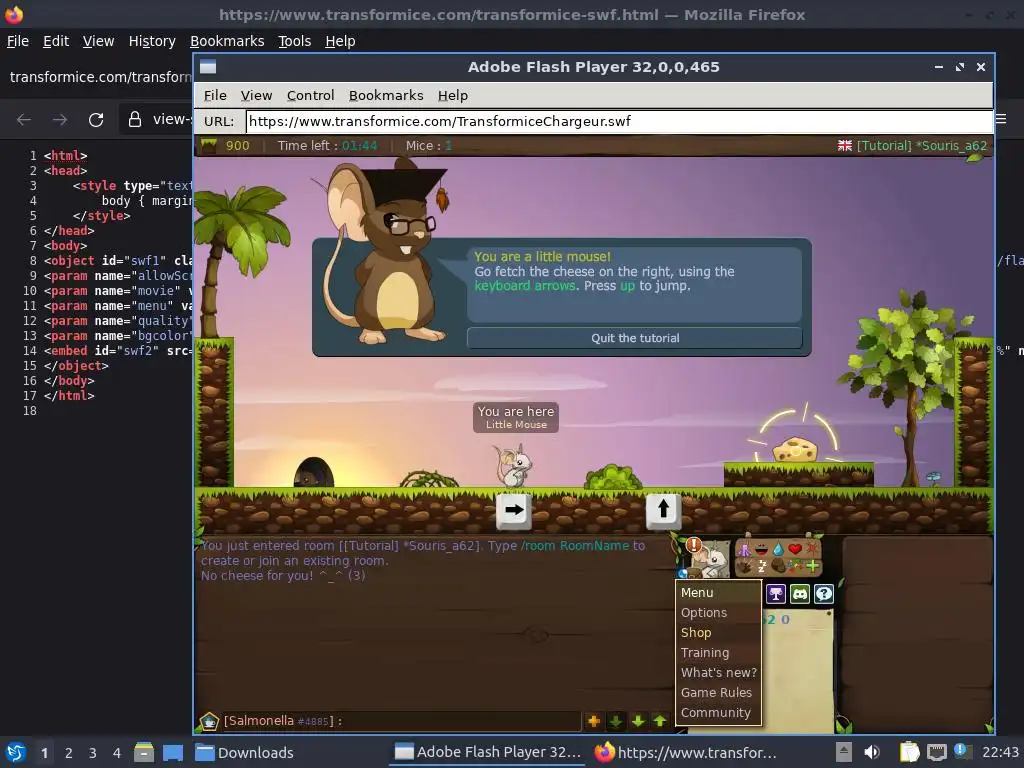Click the green plus emote icon
Screen dimensions: 1024x768
click(x=812, y=566)
